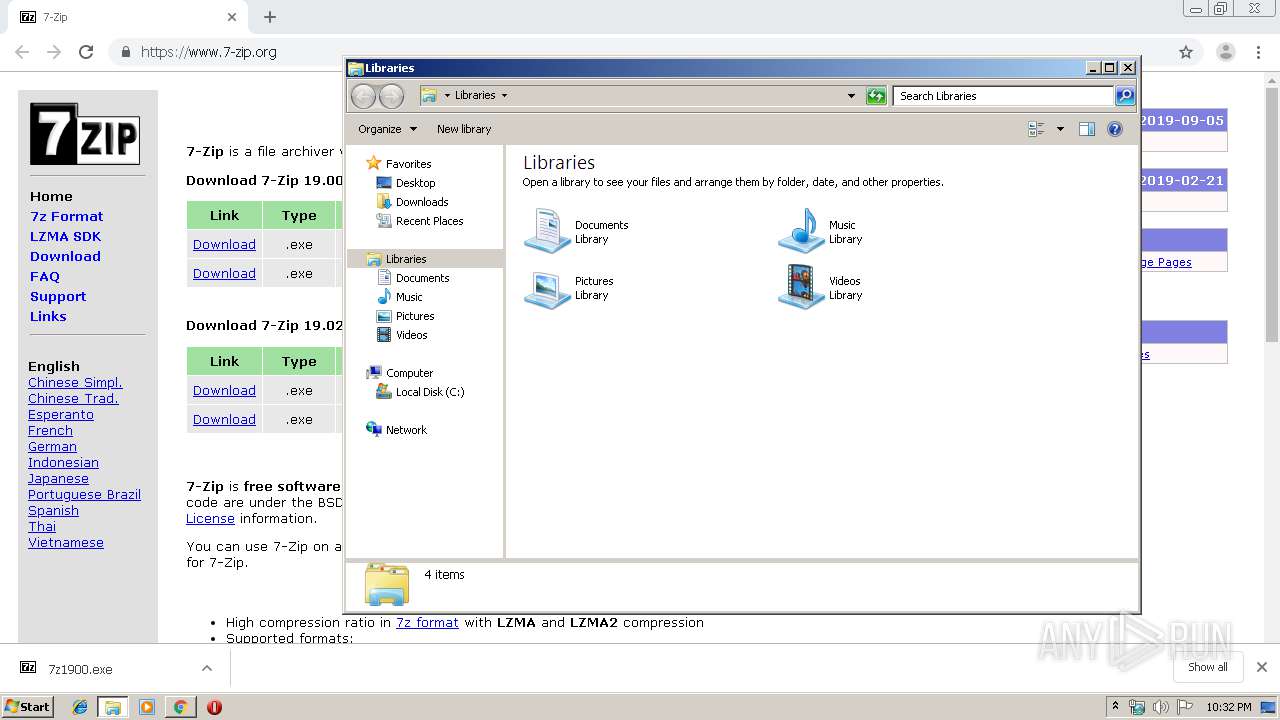
Task: Open Chrome from taskbar
Action: click(x=180, y=707)
